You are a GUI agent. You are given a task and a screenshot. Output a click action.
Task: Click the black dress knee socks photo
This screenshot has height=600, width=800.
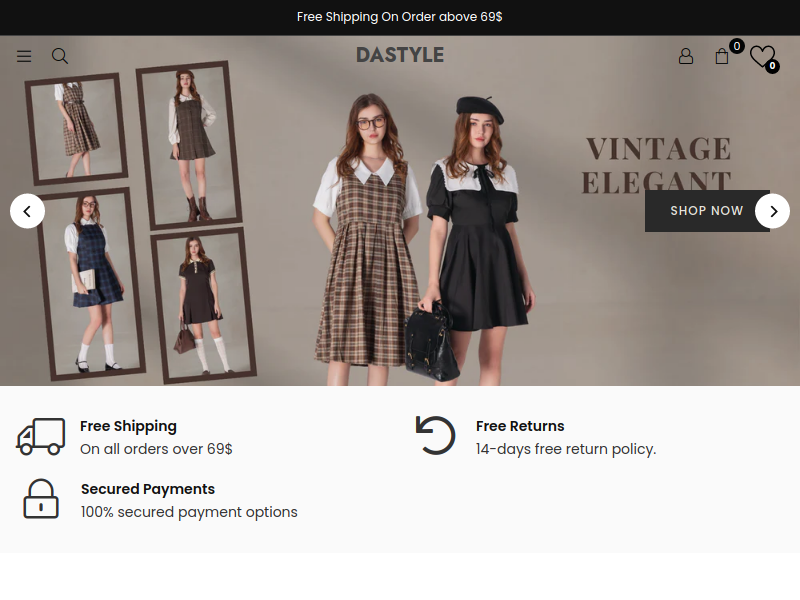[x=204, y=305]
